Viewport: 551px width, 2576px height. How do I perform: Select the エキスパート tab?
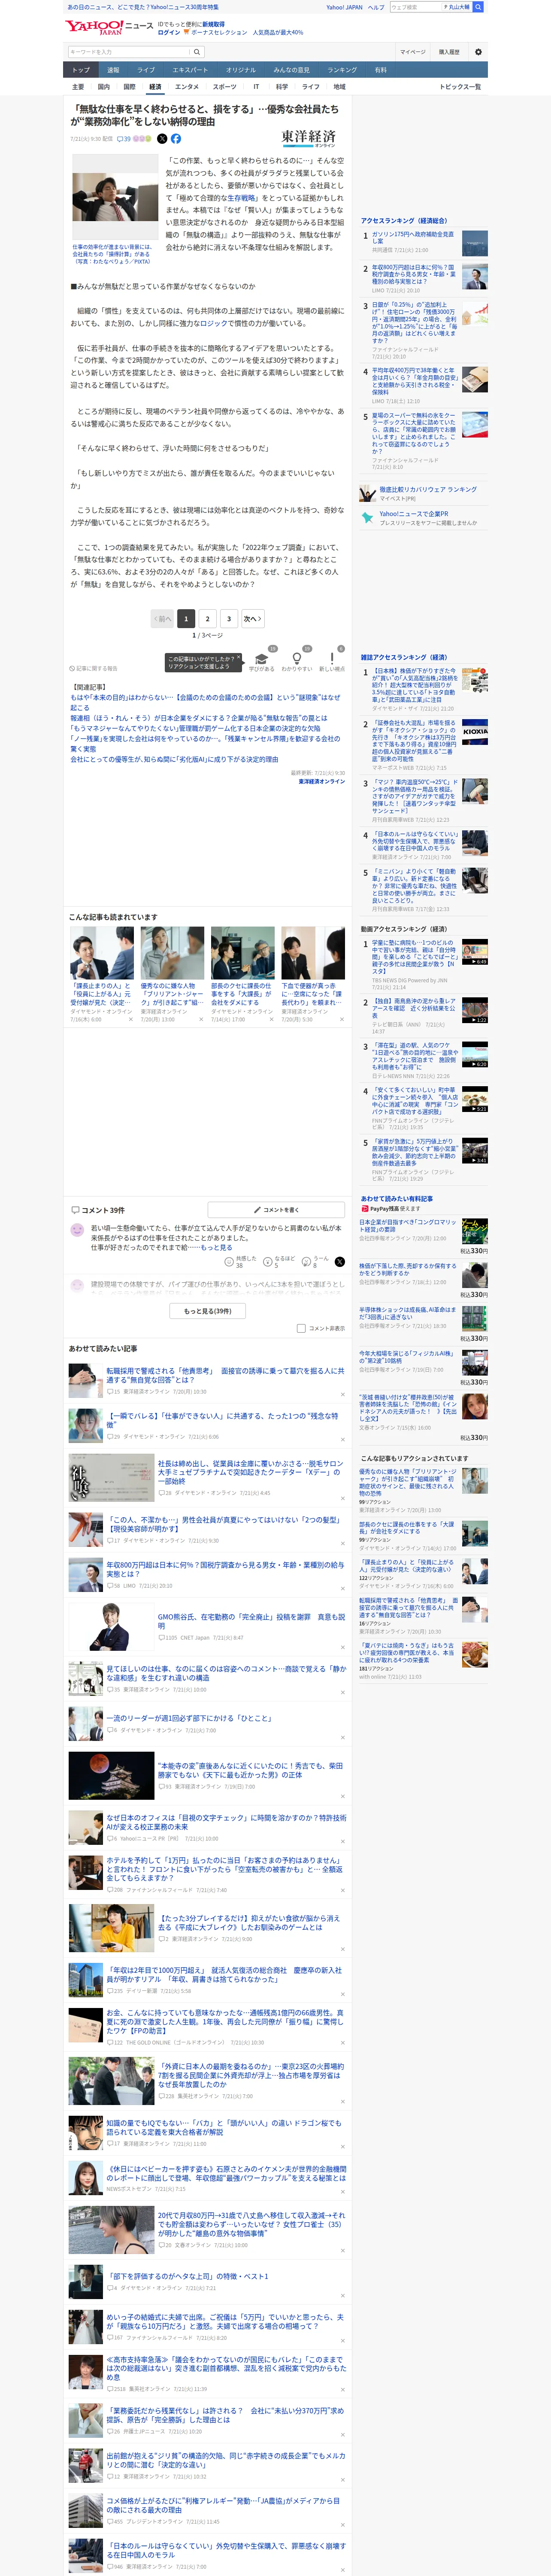click(x=190, y=70)
